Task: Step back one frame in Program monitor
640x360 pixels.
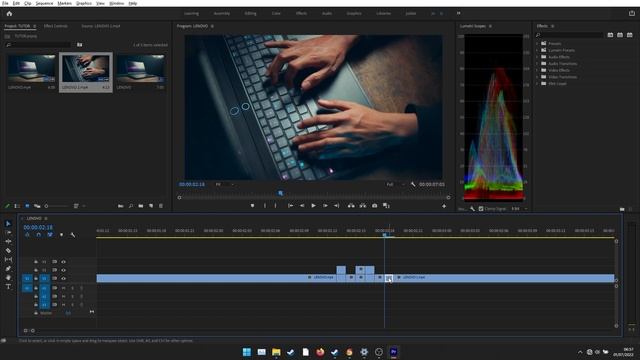Action: click(x=302, y=206)
